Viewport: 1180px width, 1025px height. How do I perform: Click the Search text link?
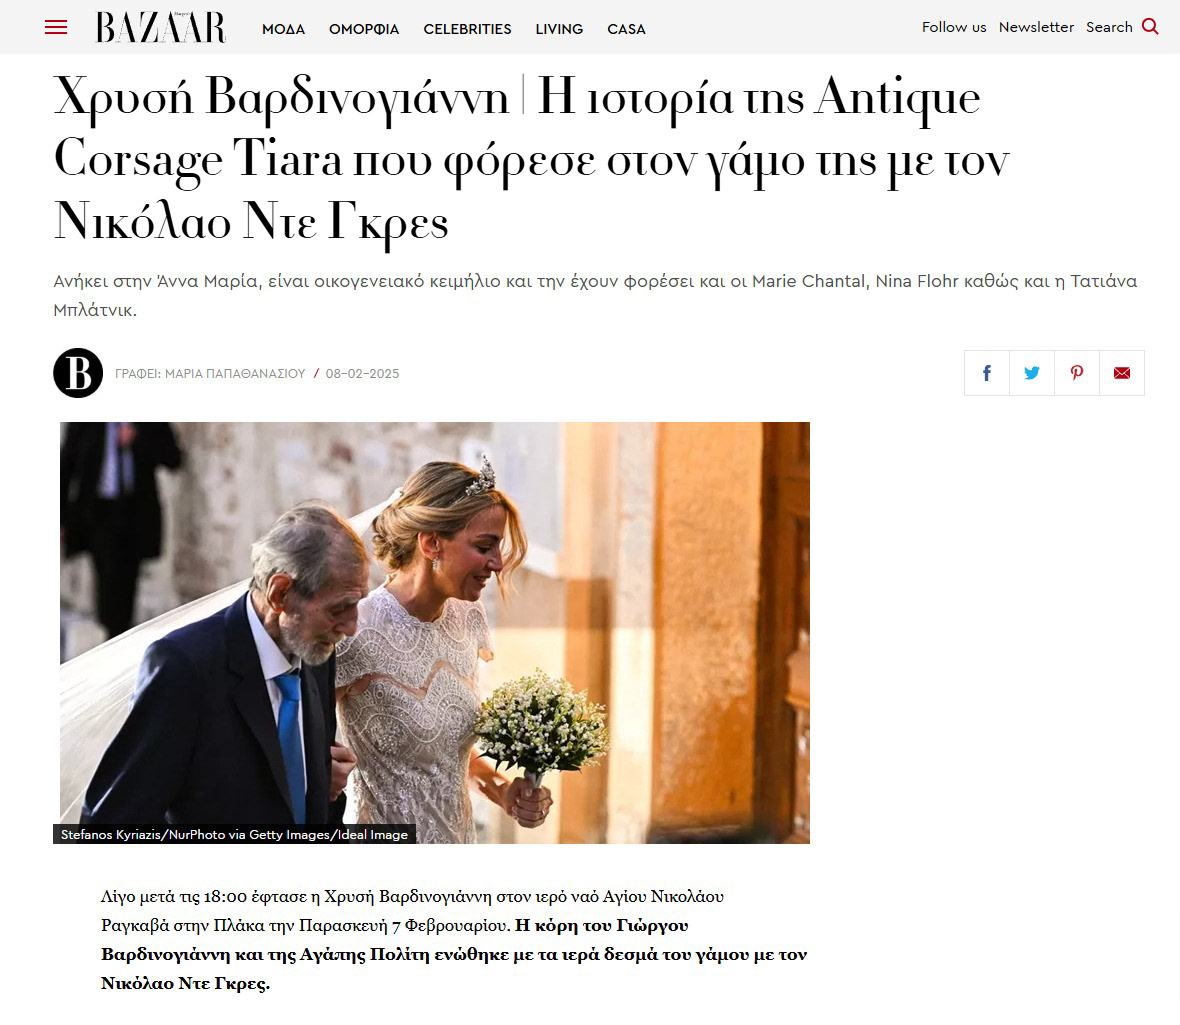tap(1109, 27)
